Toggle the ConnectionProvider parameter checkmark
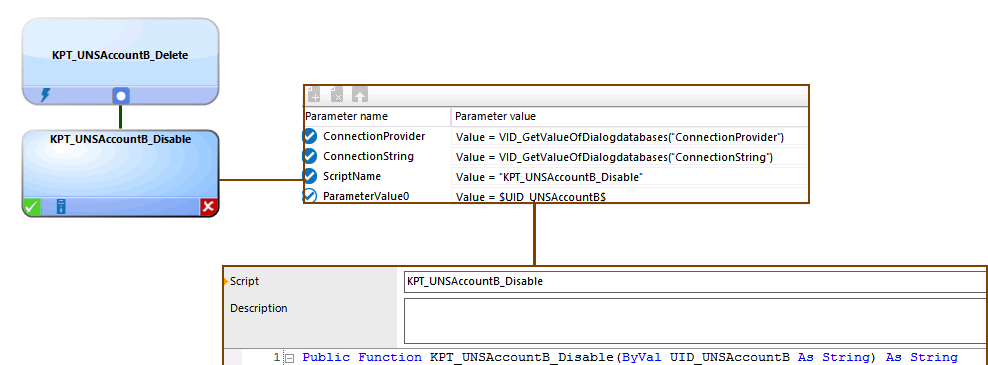This screenshot has width=988, height=365. [310, 136]
